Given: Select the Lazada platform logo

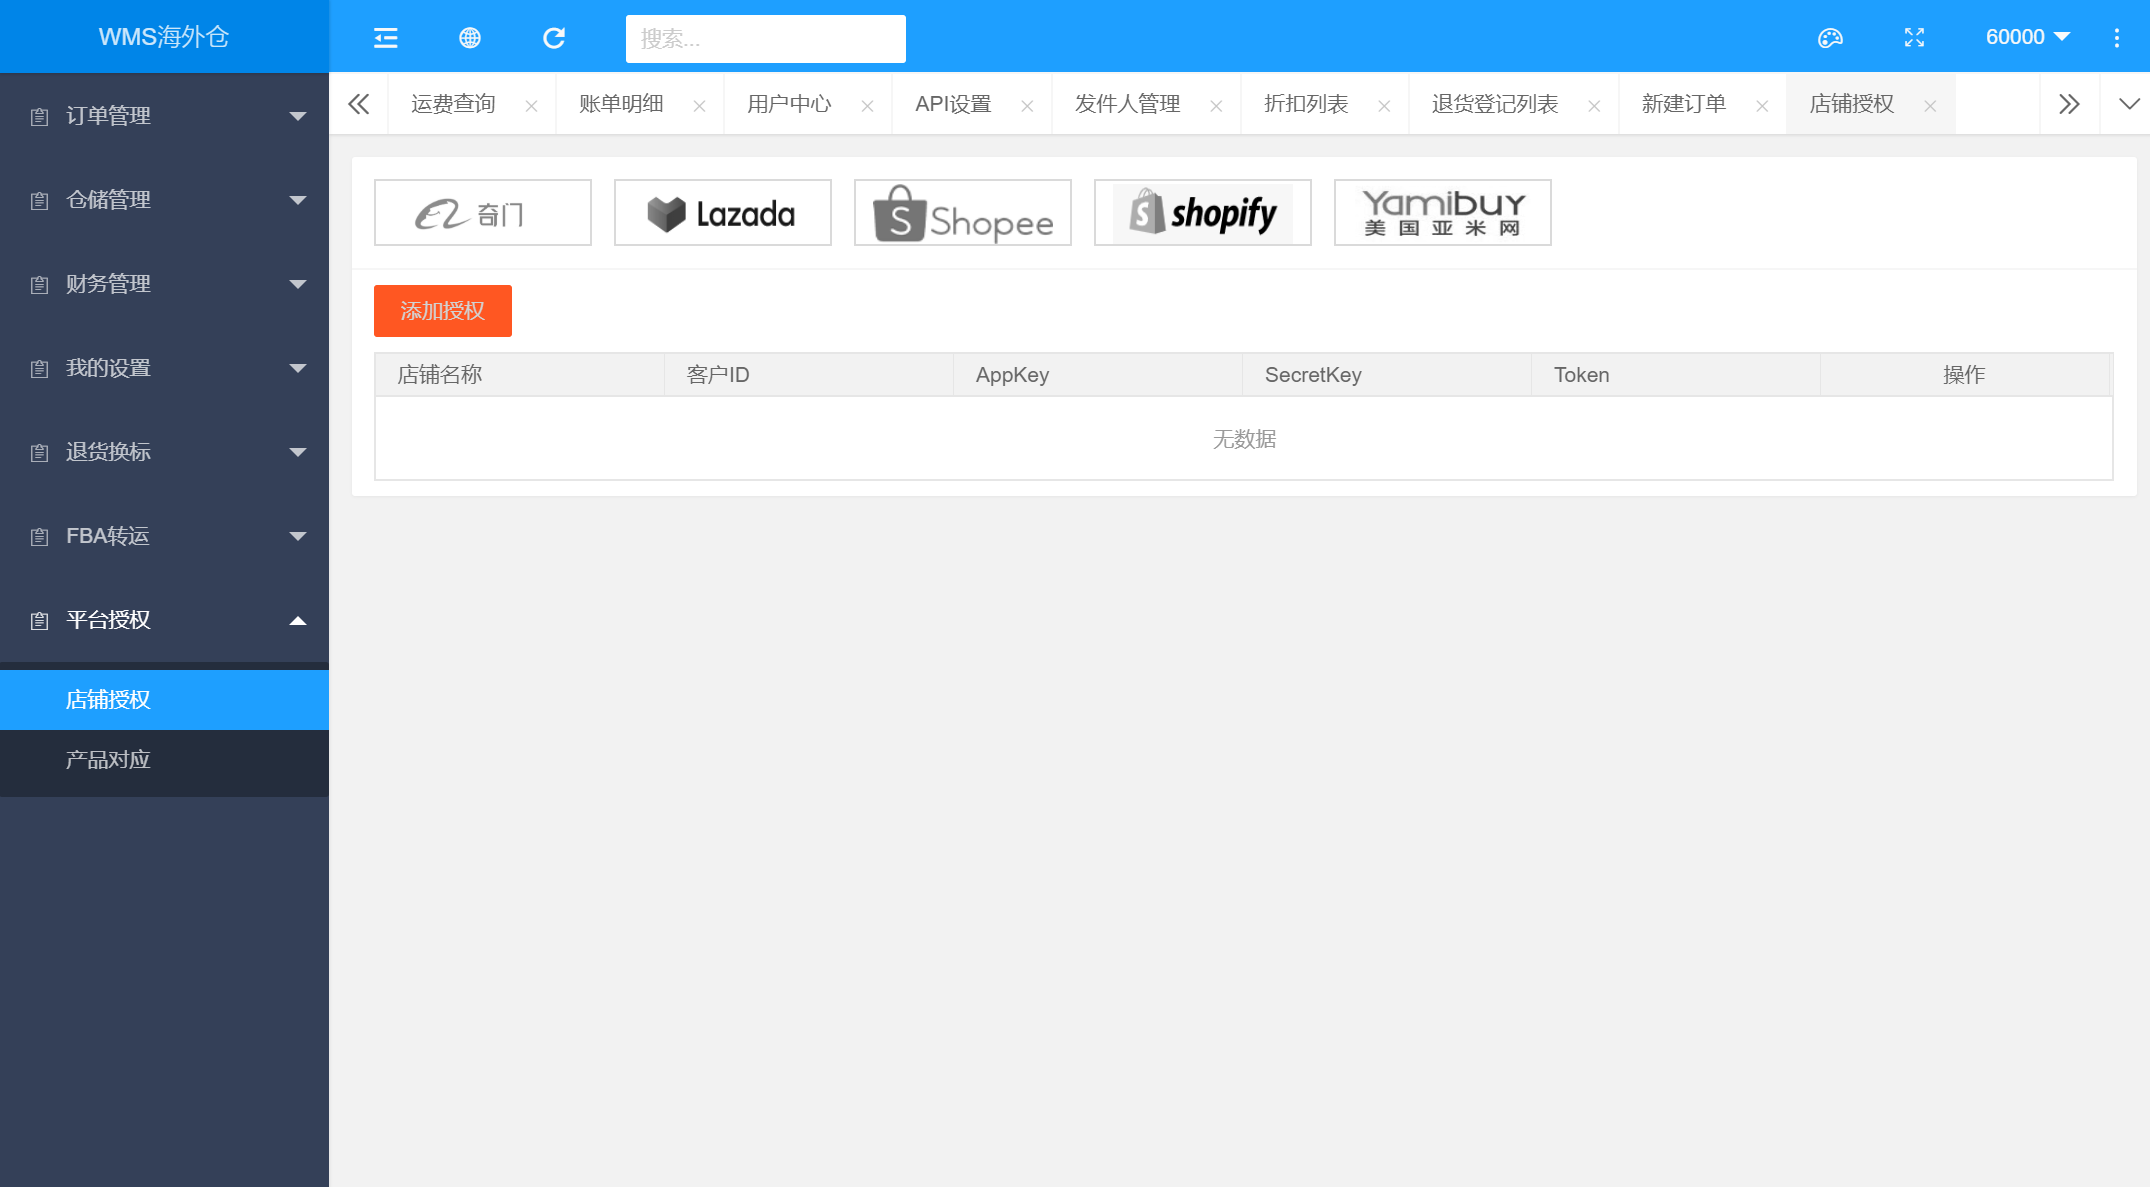Looking at the screenshot, I should coord(722,213).
